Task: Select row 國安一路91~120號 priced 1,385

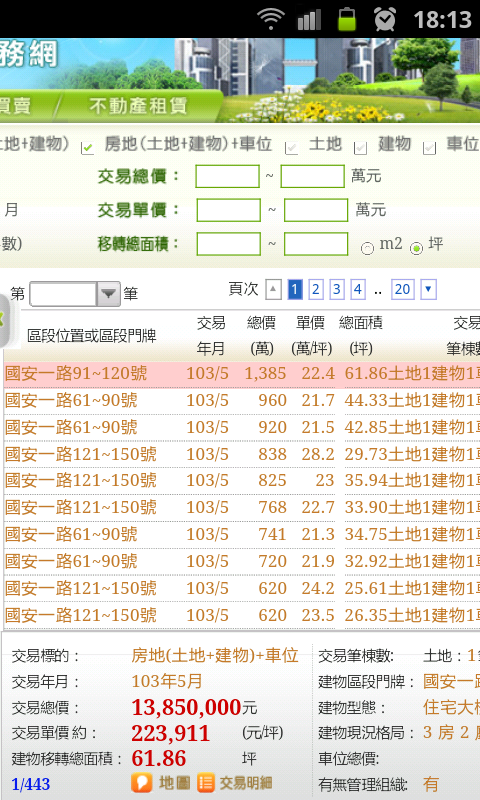Action: click(242, 374)
